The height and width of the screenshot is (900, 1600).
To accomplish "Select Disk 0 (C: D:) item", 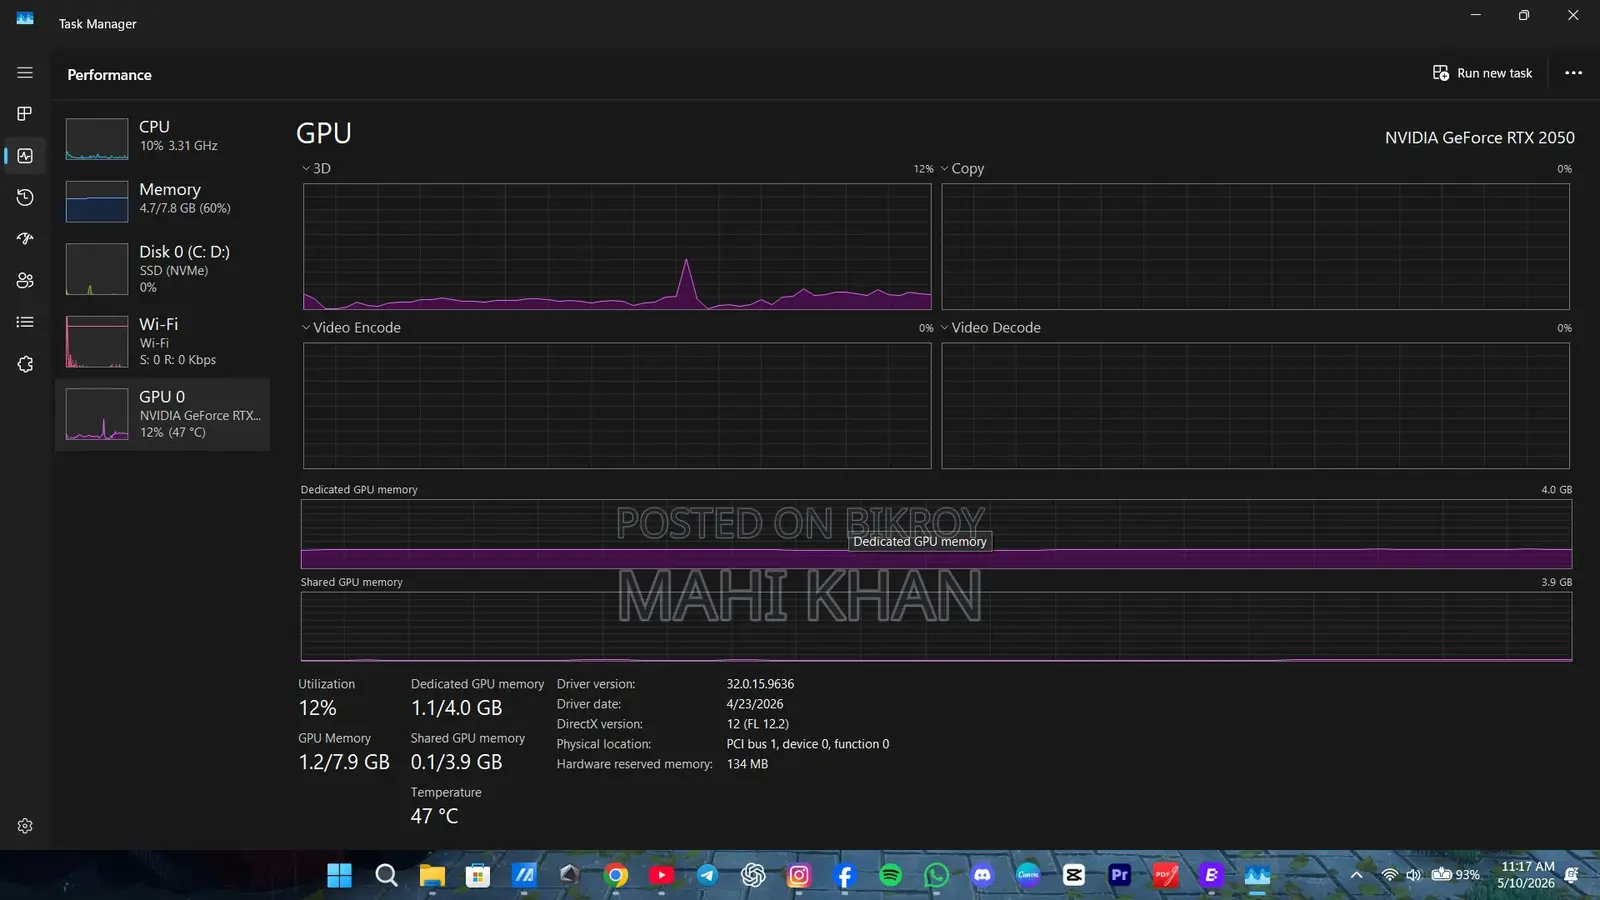I will [x=162, y=269].
